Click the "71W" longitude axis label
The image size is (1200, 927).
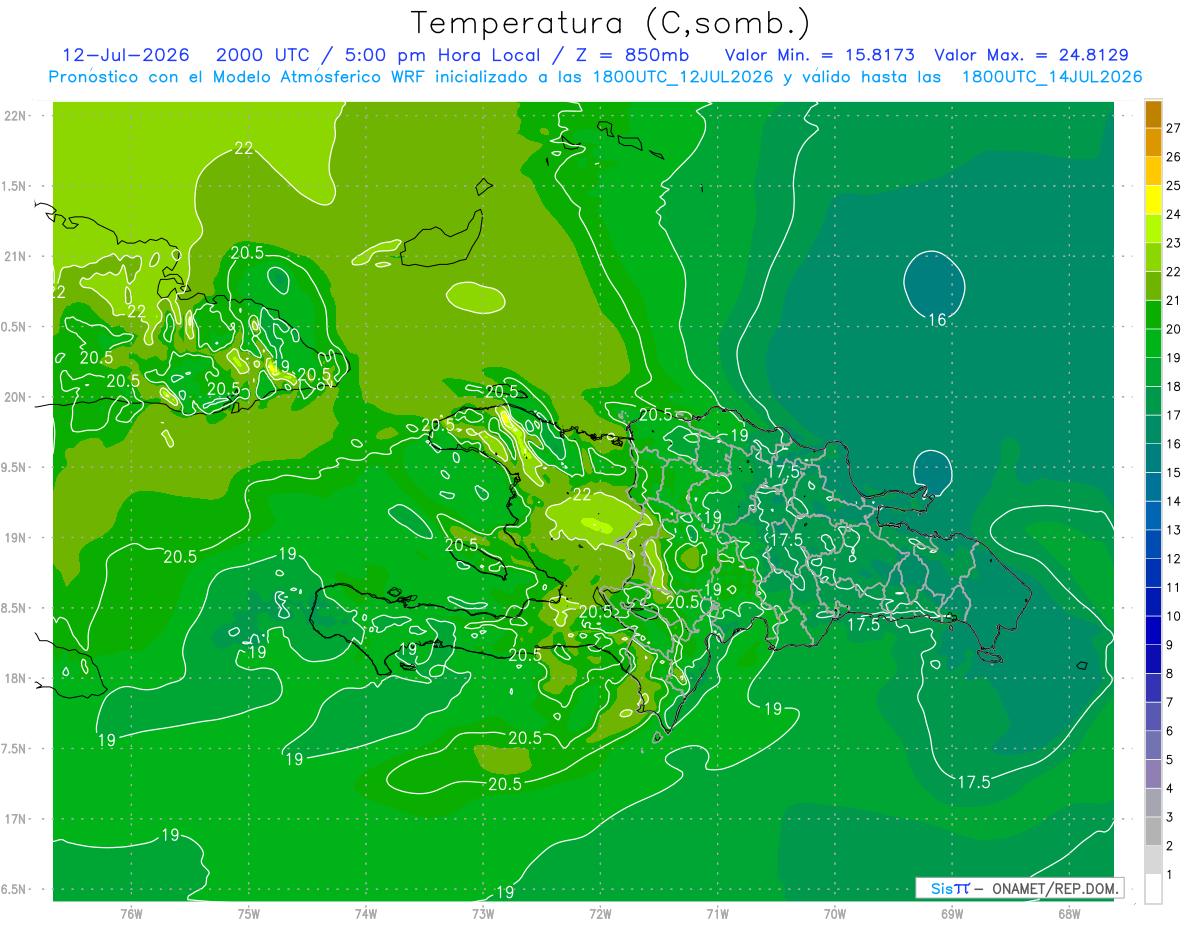click(x=717, y=913)
